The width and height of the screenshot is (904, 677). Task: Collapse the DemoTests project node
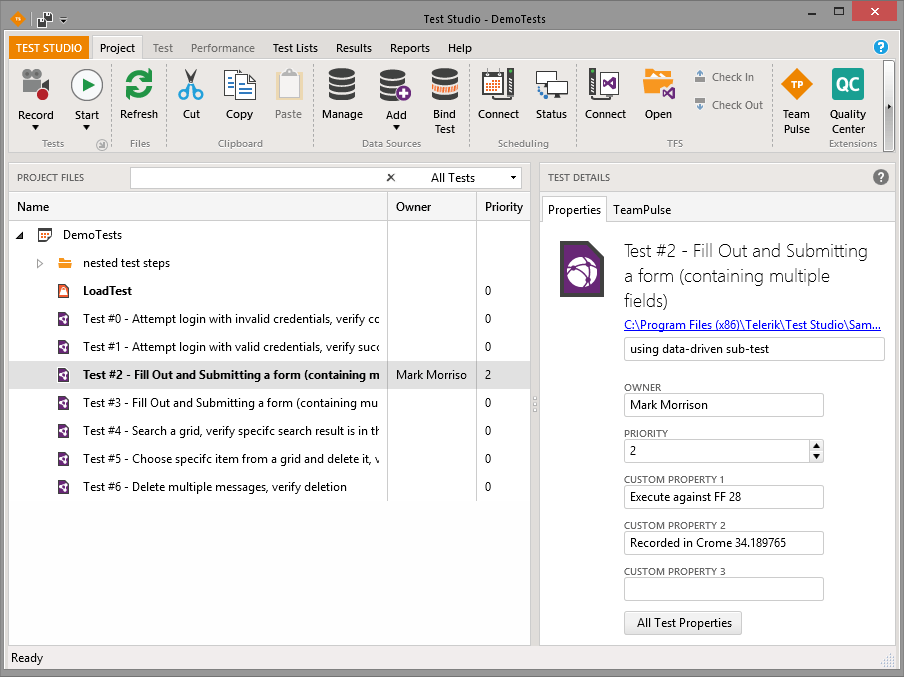coord(20,235)
